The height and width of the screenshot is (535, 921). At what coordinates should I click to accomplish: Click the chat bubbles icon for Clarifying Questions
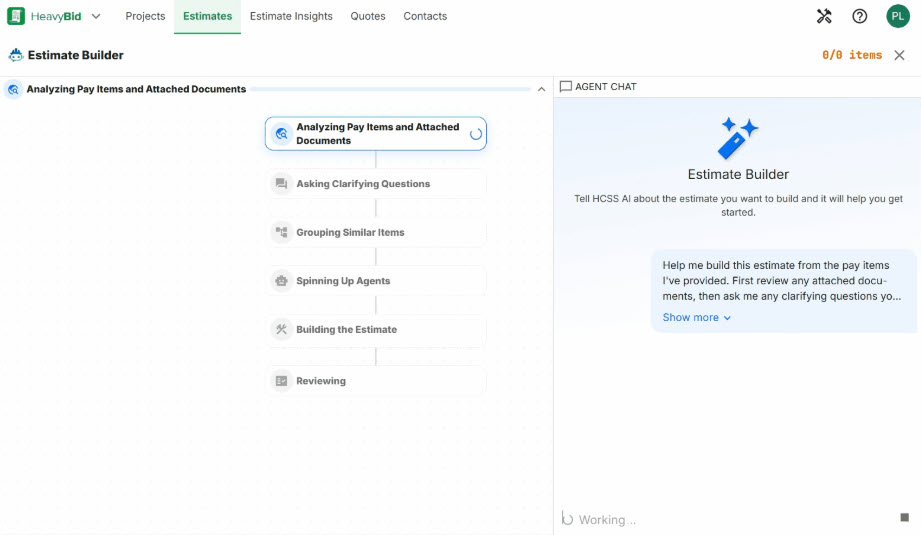(281, 184)
